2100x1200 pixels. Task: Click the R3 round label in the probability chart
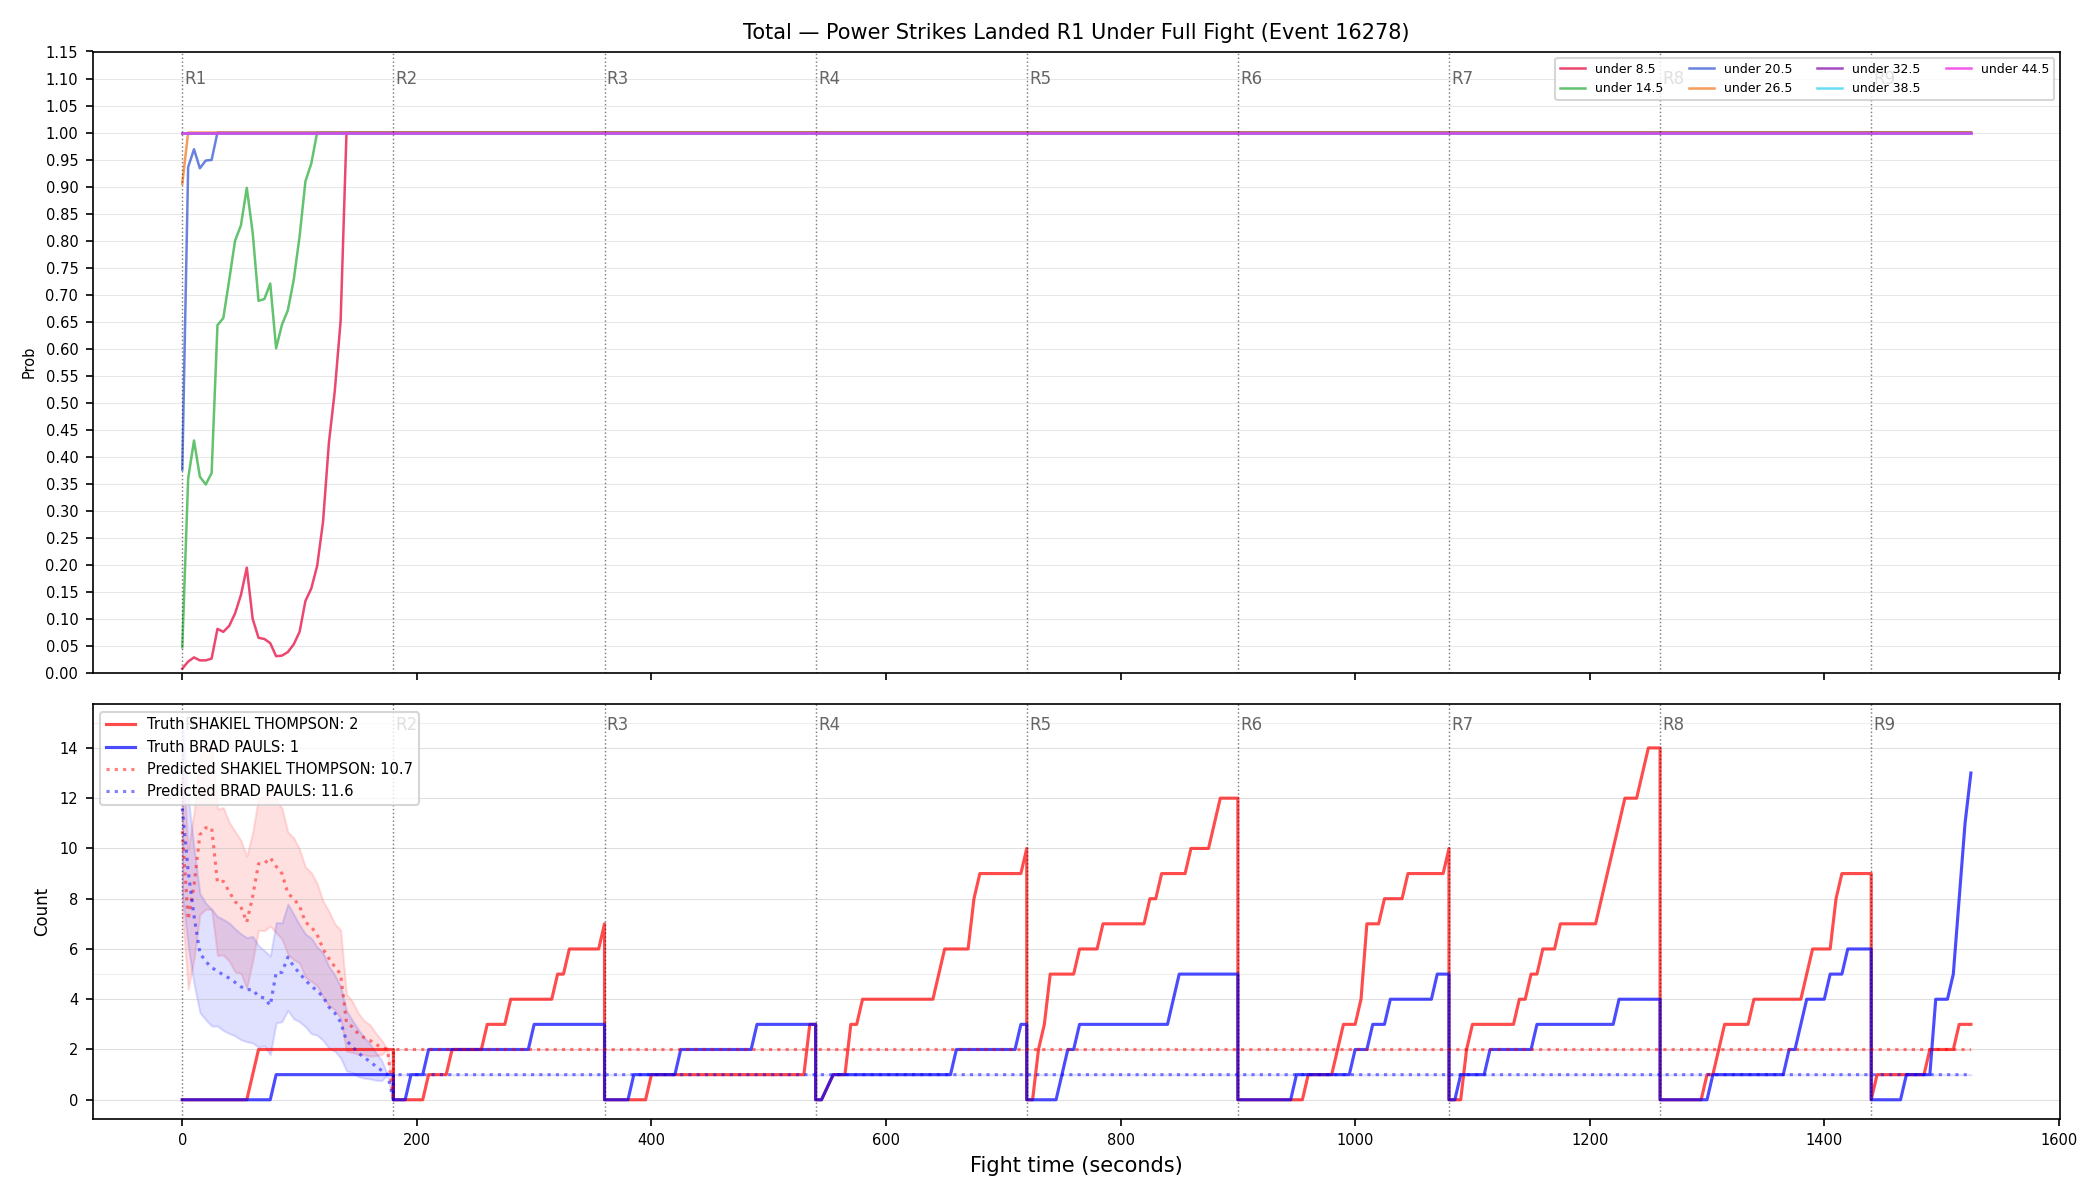[617, 78]
